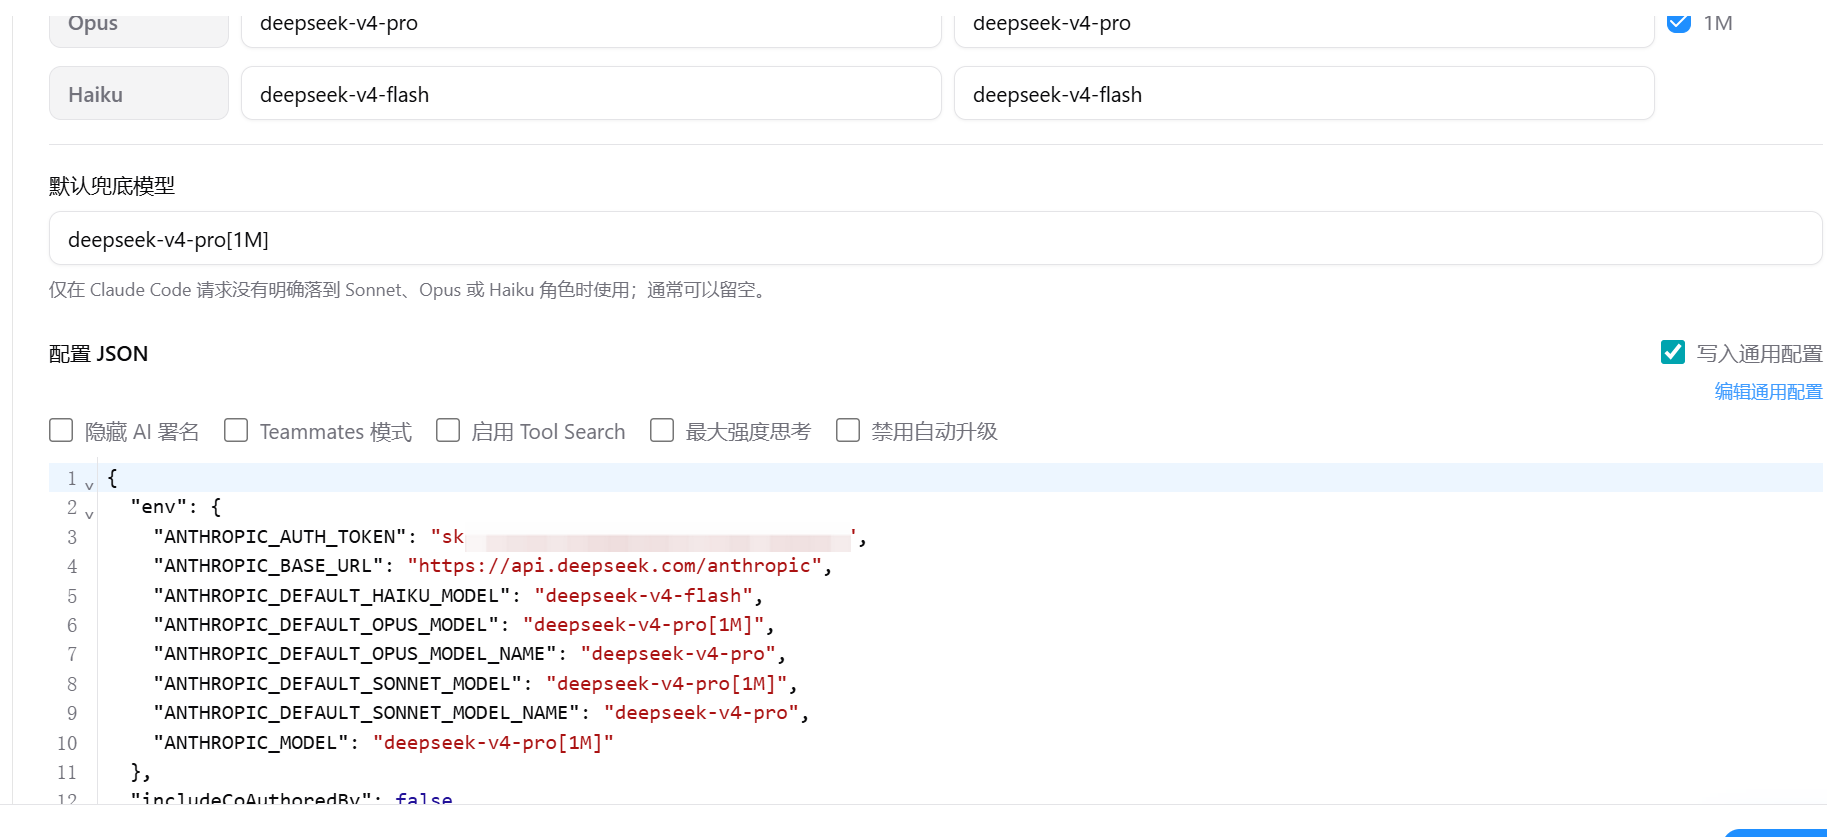Screen dimensions: 1827x837
Task: Select the Haiku role label
Action: tap(139, 93)
